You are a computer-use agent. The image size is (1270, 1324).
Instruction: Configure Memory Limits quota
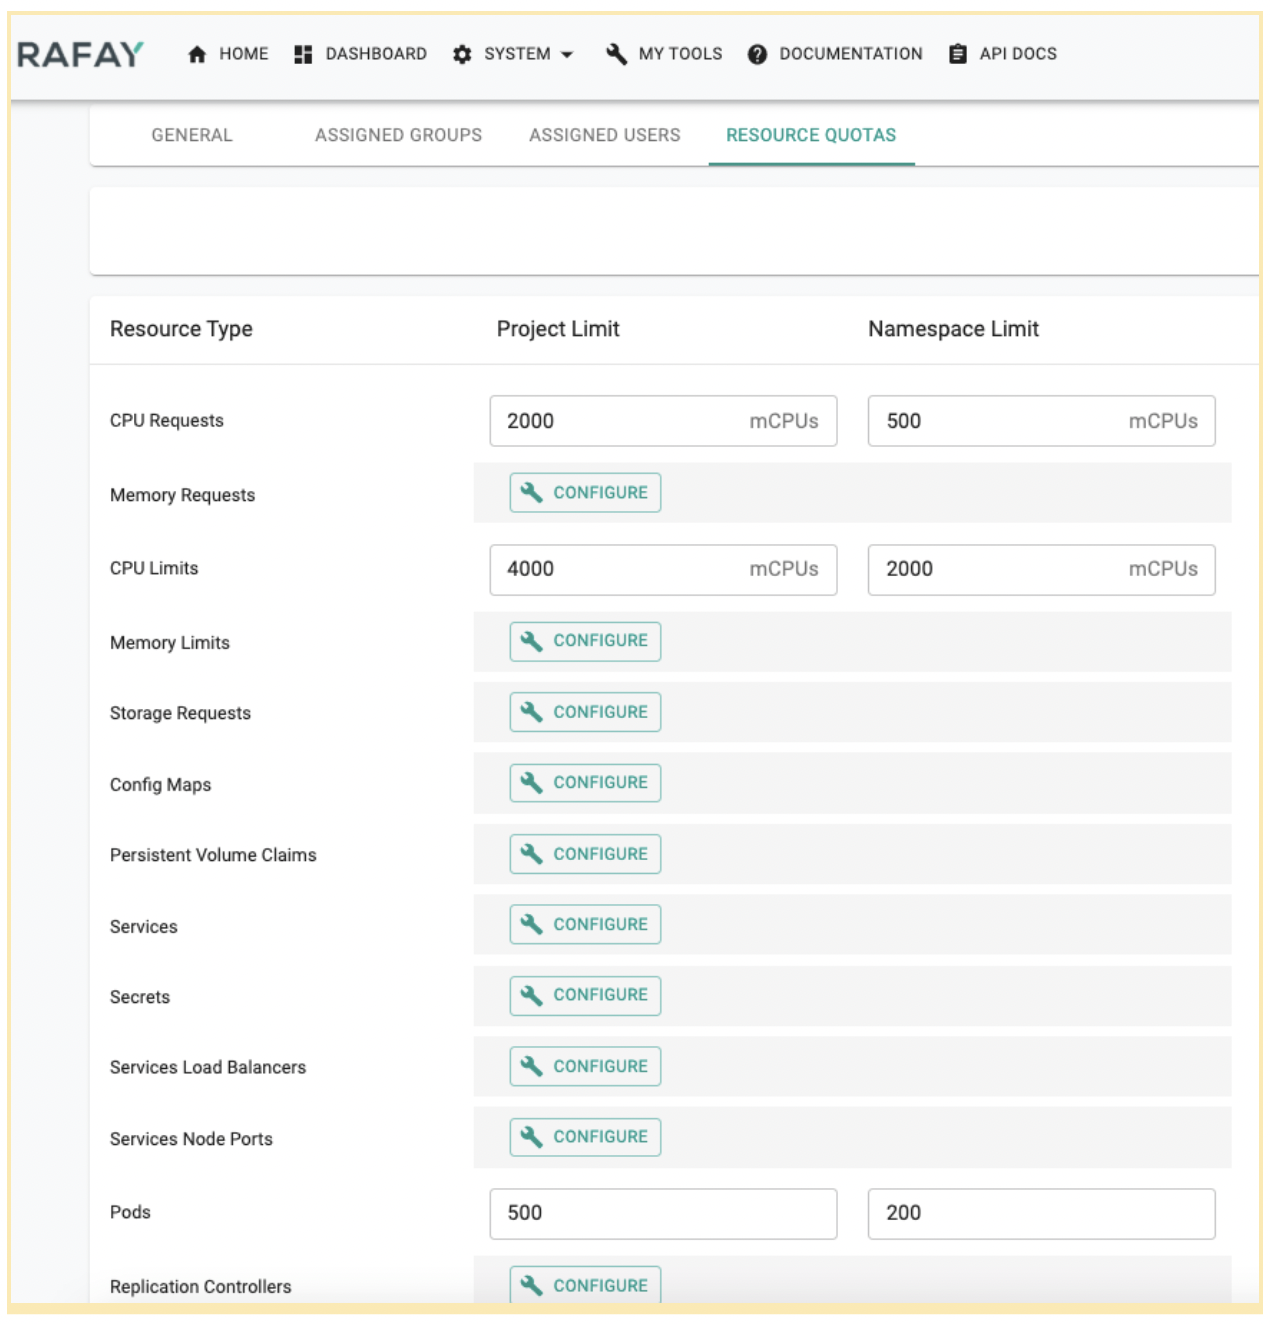point(585,641)
